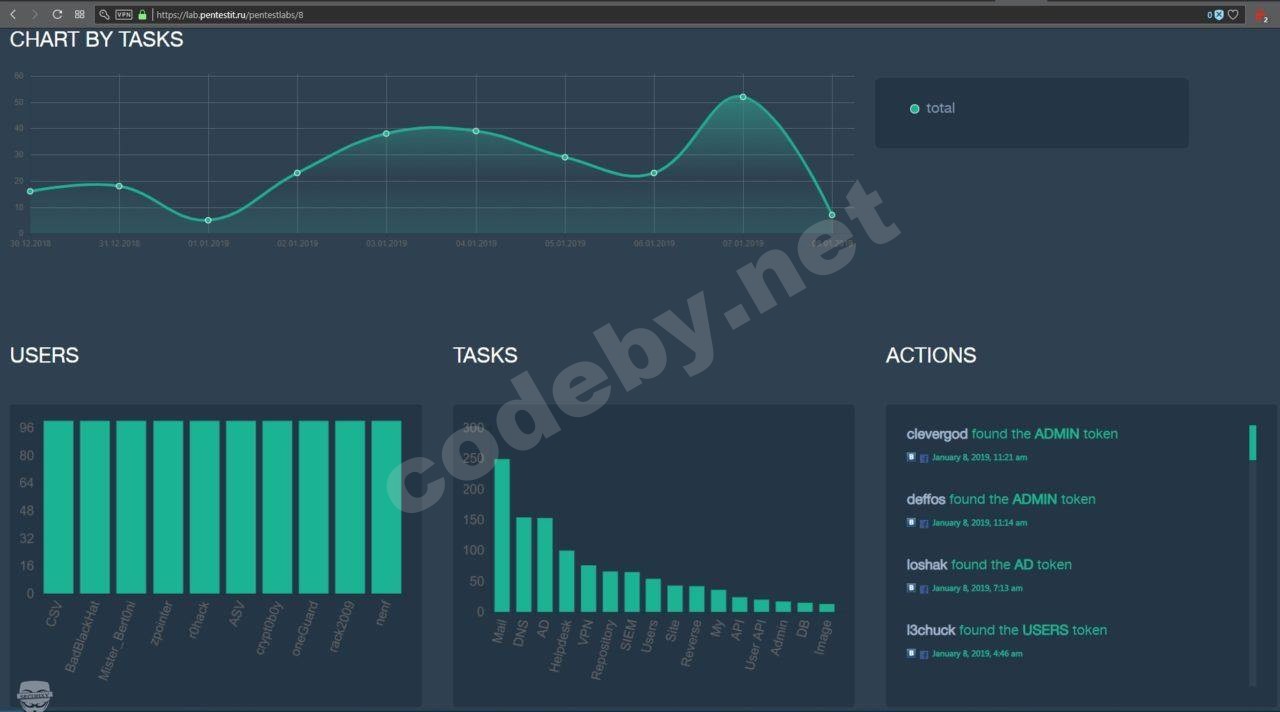1280x712 pixels.
Task: Click the zpointer bar in Users chart
Action: click(x=168, y=507)
